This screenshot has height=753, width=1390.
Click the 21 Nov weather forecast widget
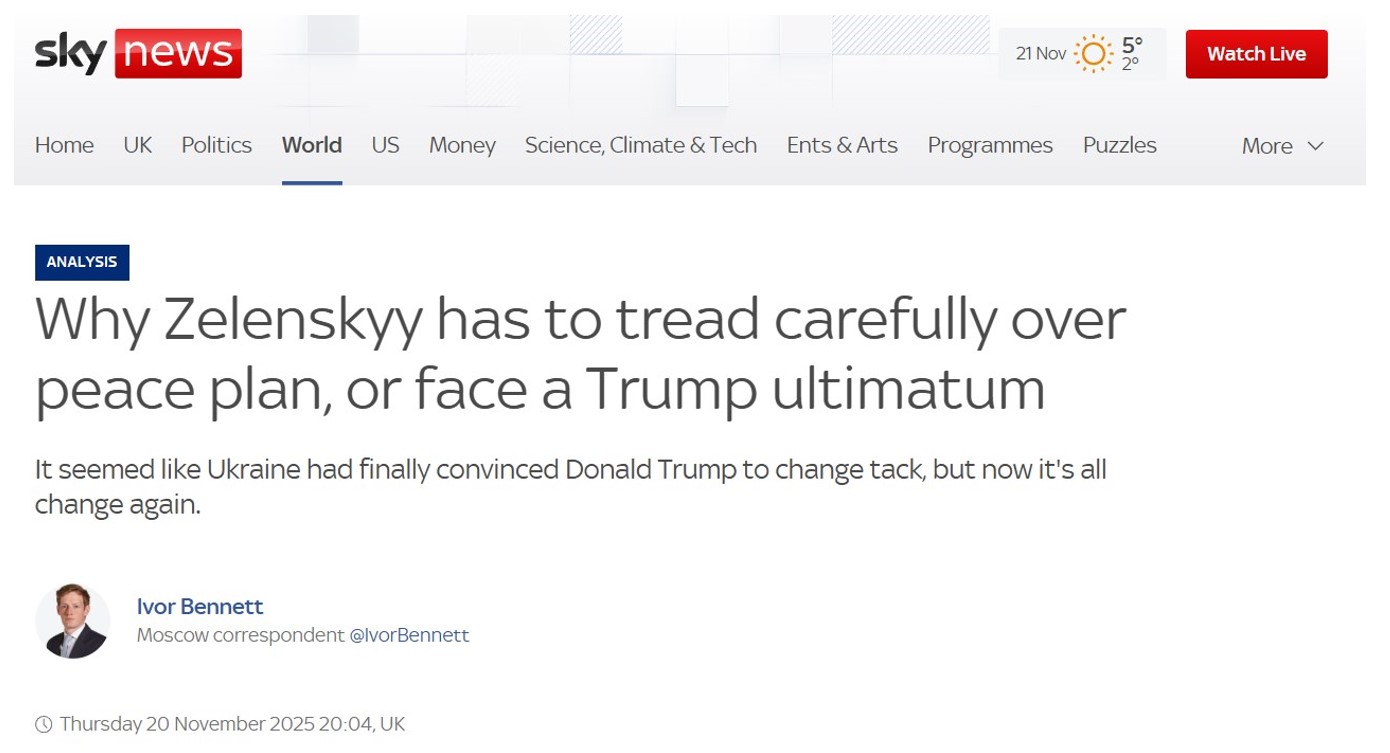click(x=1080, y=53)
